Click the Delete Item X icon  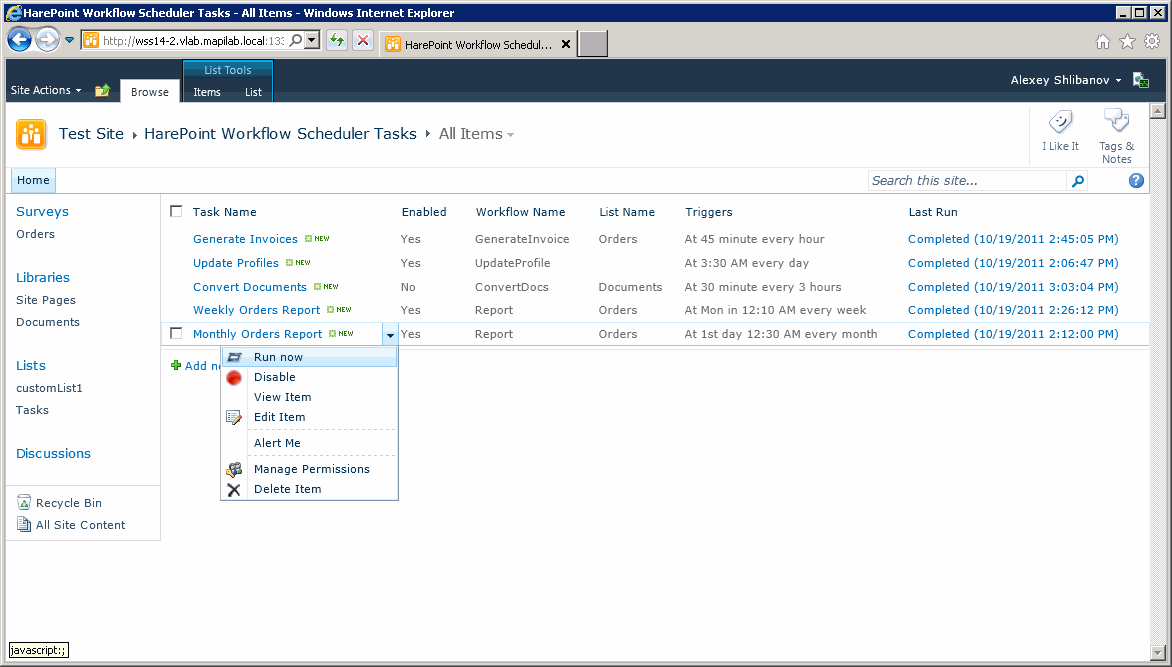(x=234, y=490)
